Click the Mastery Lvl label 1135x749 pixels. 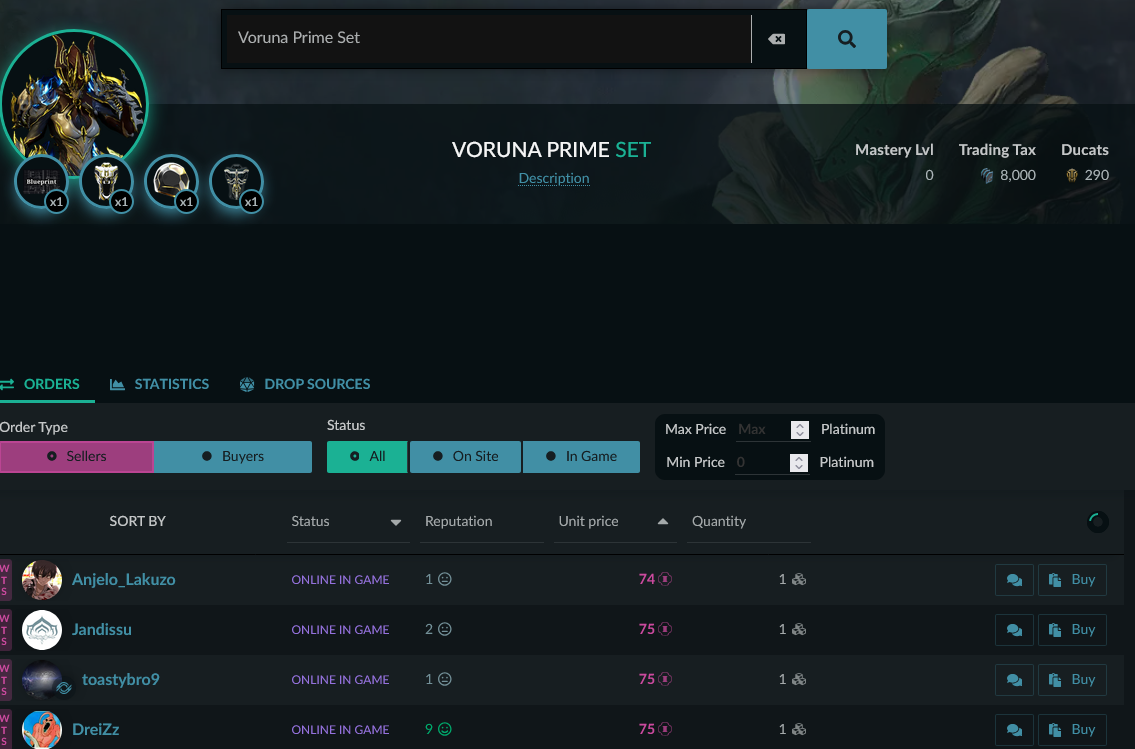894,150
